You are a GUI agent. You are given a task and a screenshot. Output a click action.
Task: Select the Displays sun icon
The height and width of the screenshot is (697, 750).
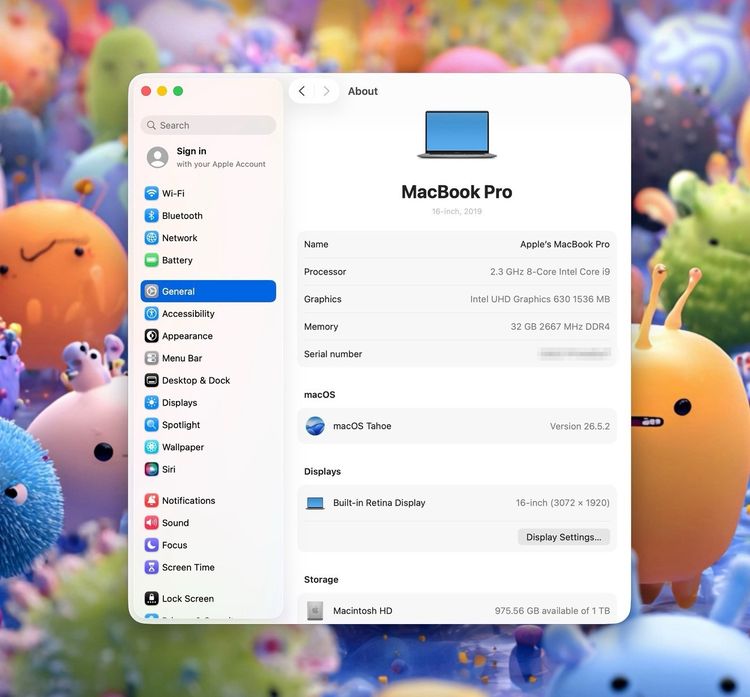click(151, 403)
